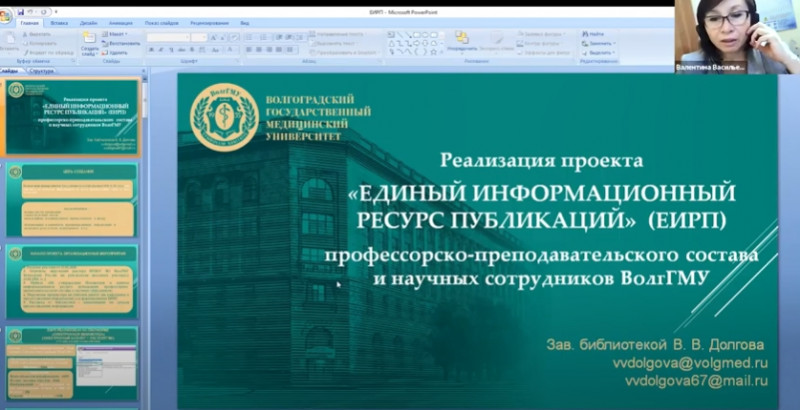This screenshot has width=800, height=410.
Task: Pick the font color button
Action: (231, 50)
